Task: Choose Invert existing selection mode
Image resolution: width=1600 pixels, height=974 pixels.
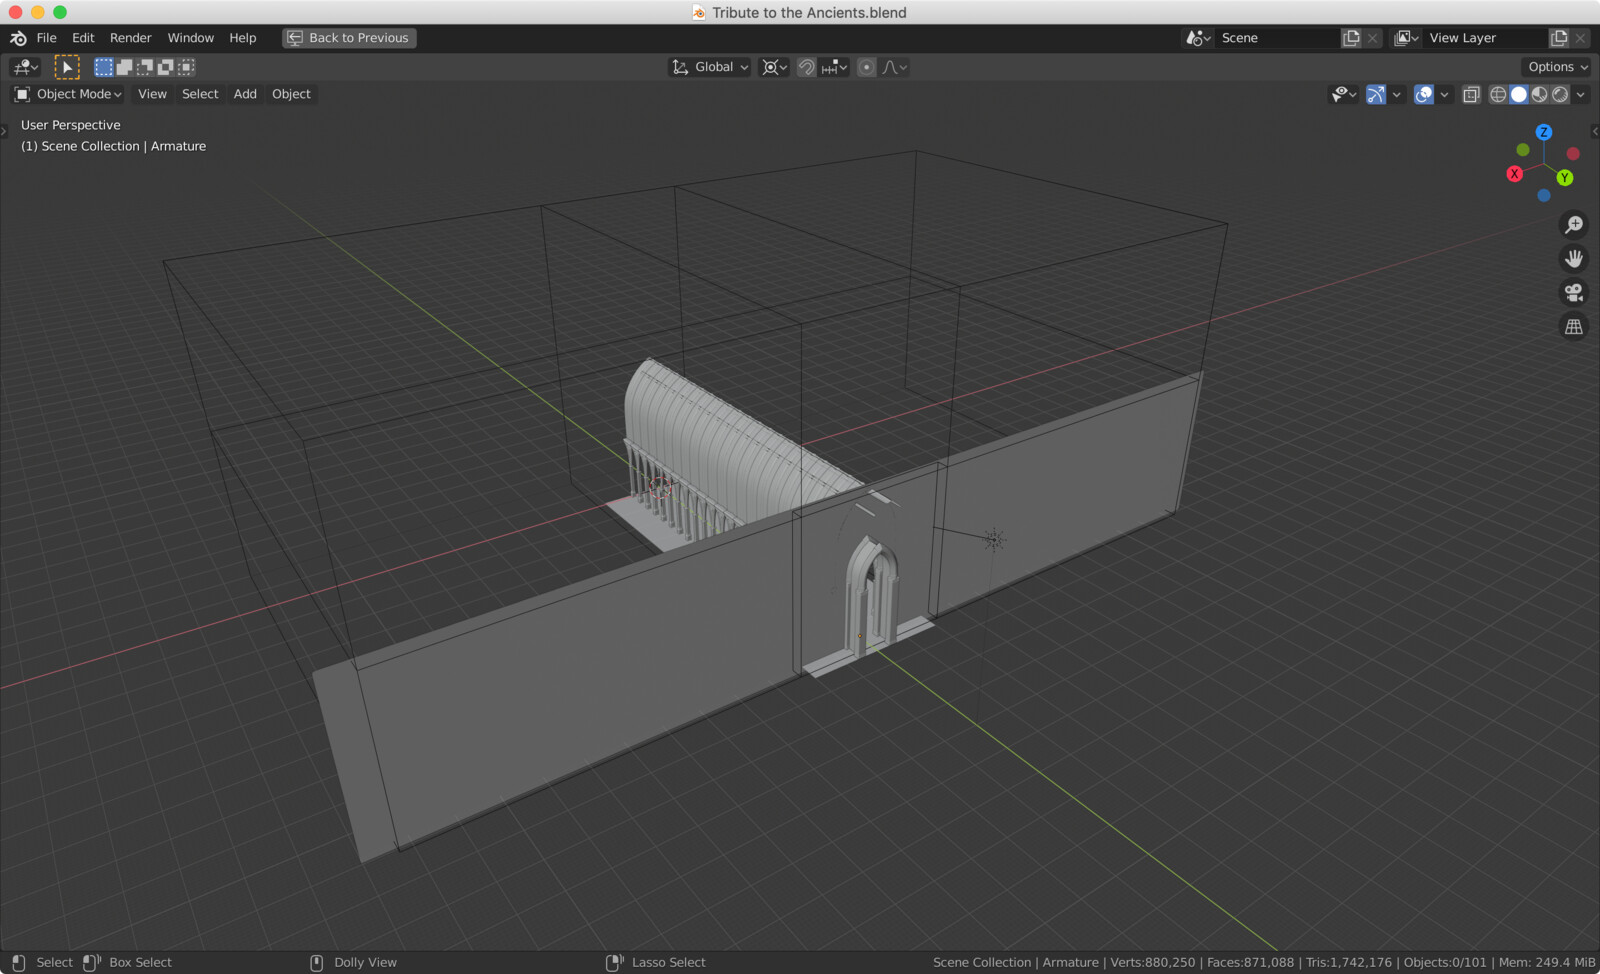Action: 166,67
